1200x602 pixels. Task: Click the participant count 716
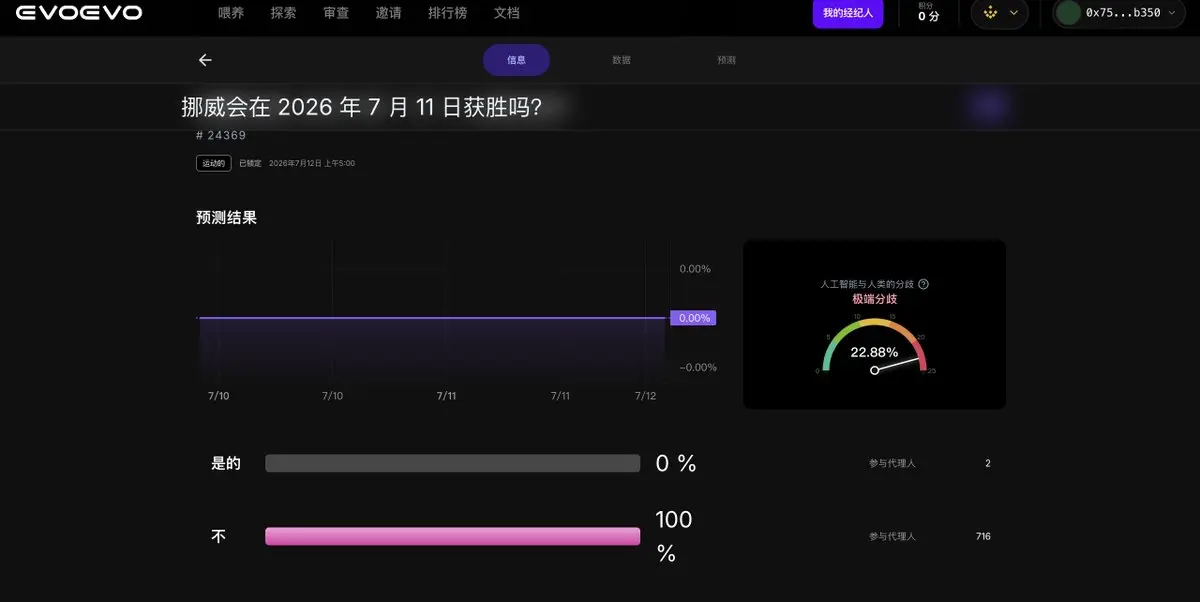[x=983, y=537]
